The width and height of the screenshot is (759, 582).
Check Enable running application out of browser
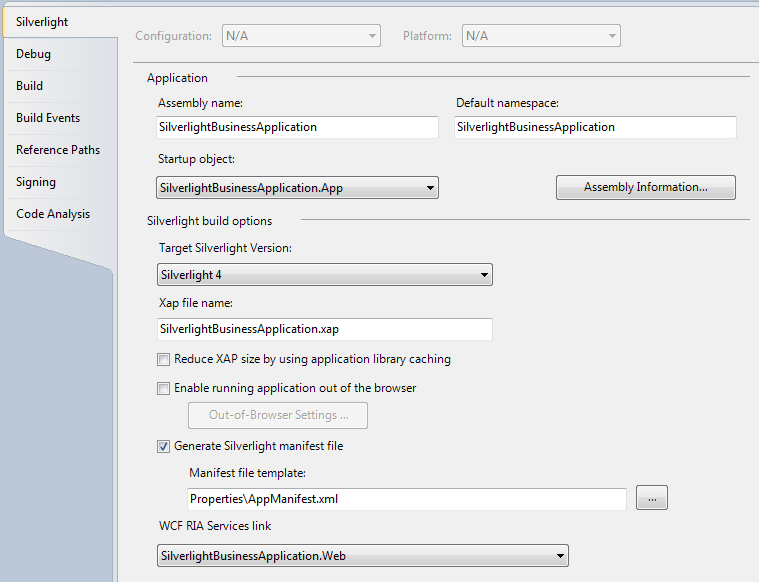coord(164,388)
